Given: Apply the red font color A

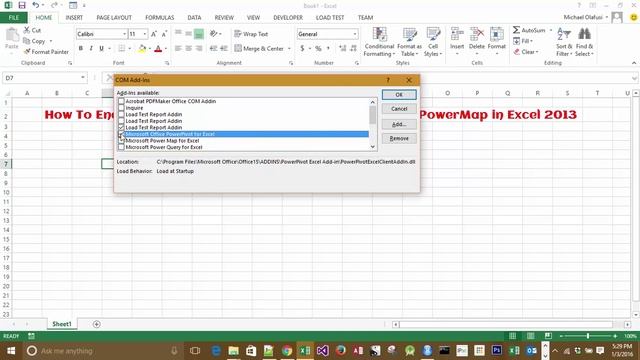Looking at the screenshot, I should coord(158,49).
